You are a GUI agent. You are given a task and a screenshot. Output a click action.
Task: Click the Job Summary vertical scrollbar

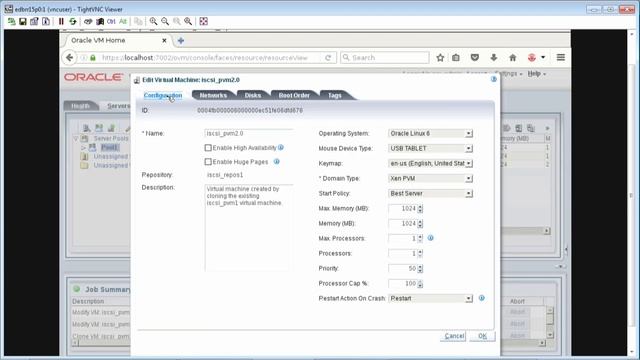point(550,322)
